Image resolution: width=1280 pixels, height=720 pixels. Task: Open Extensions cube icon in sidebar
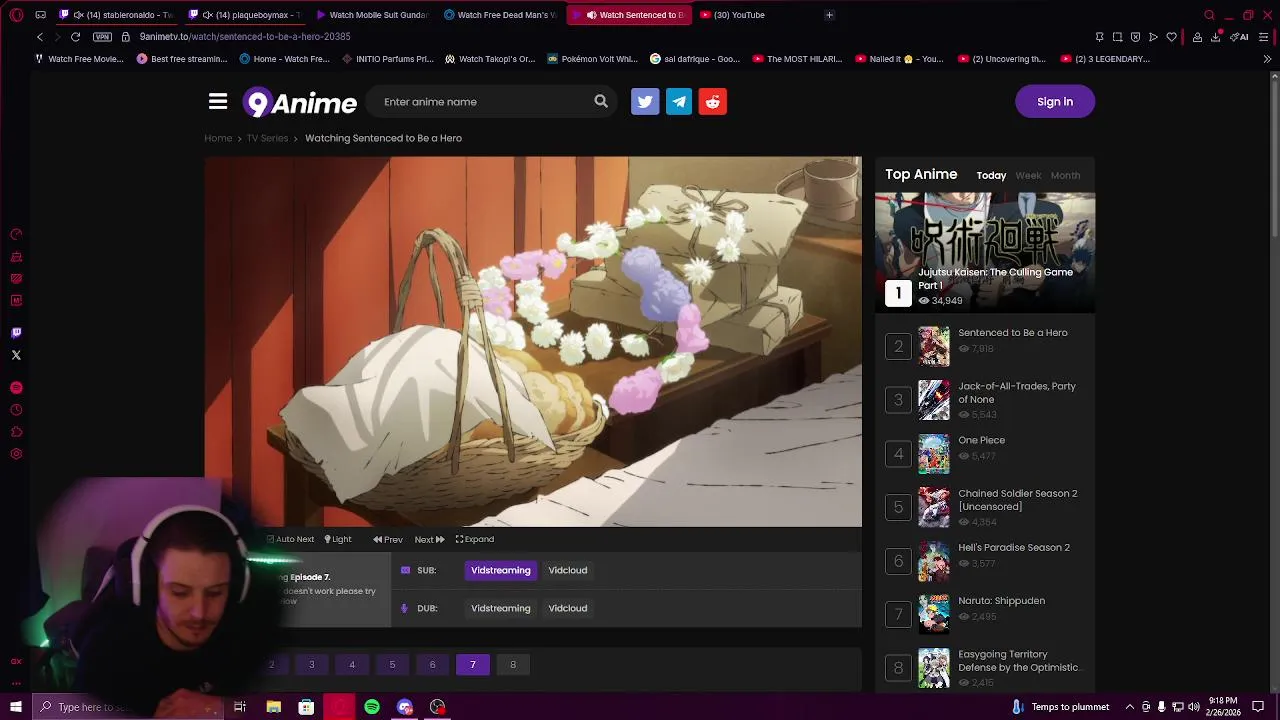coord(16,432)
